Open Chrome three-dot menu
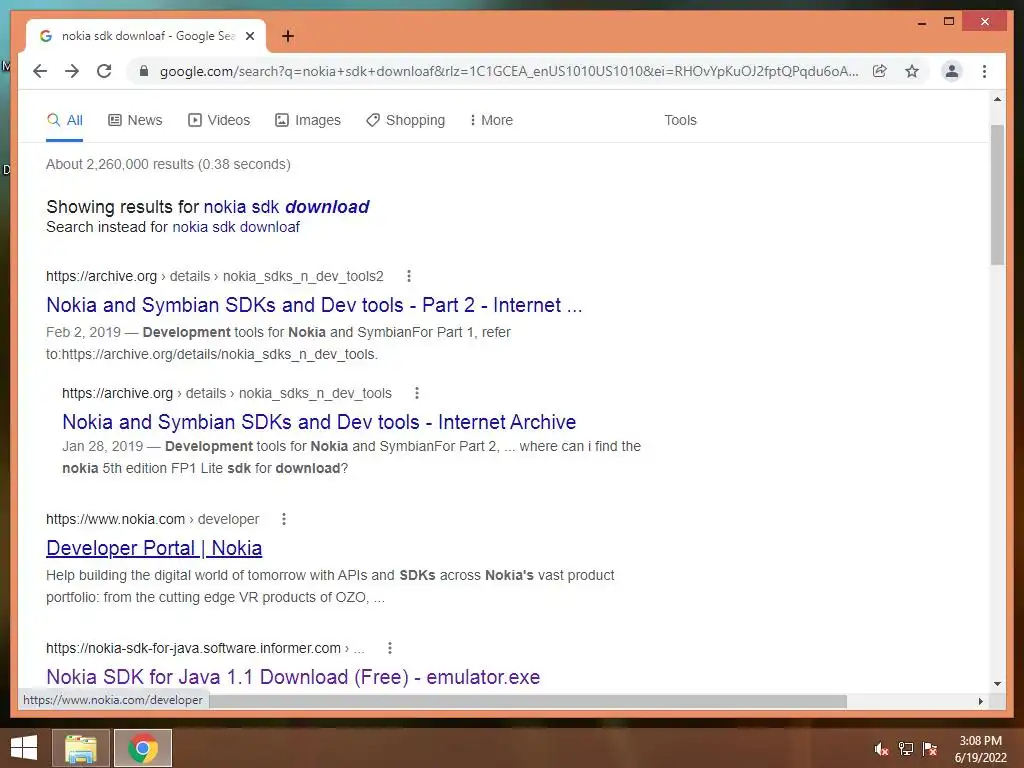1024x768 pixels. tap(984, 71)
